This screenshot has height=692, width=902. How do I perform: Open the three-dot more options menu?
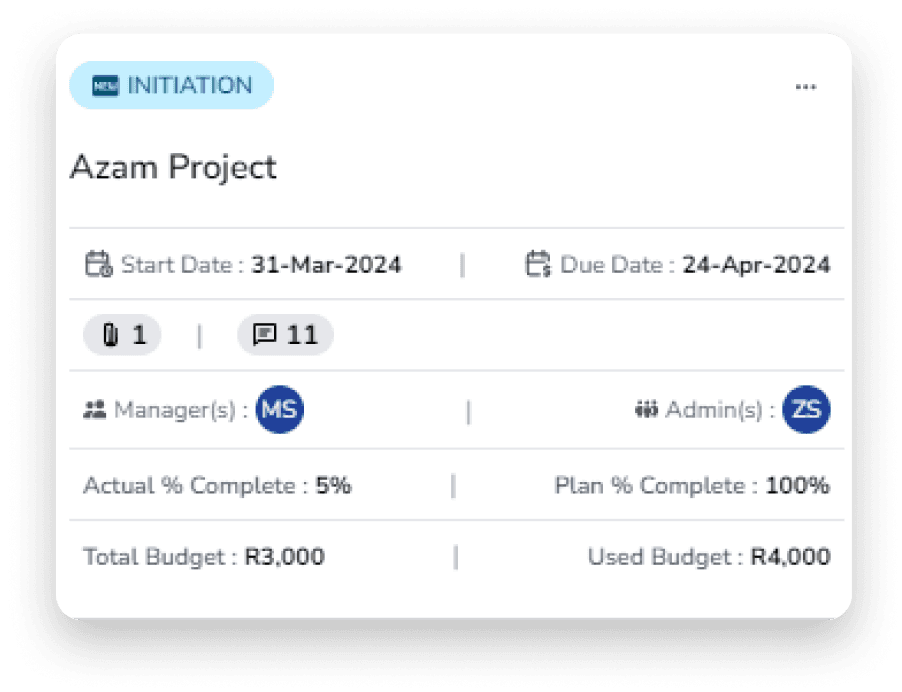805,87
